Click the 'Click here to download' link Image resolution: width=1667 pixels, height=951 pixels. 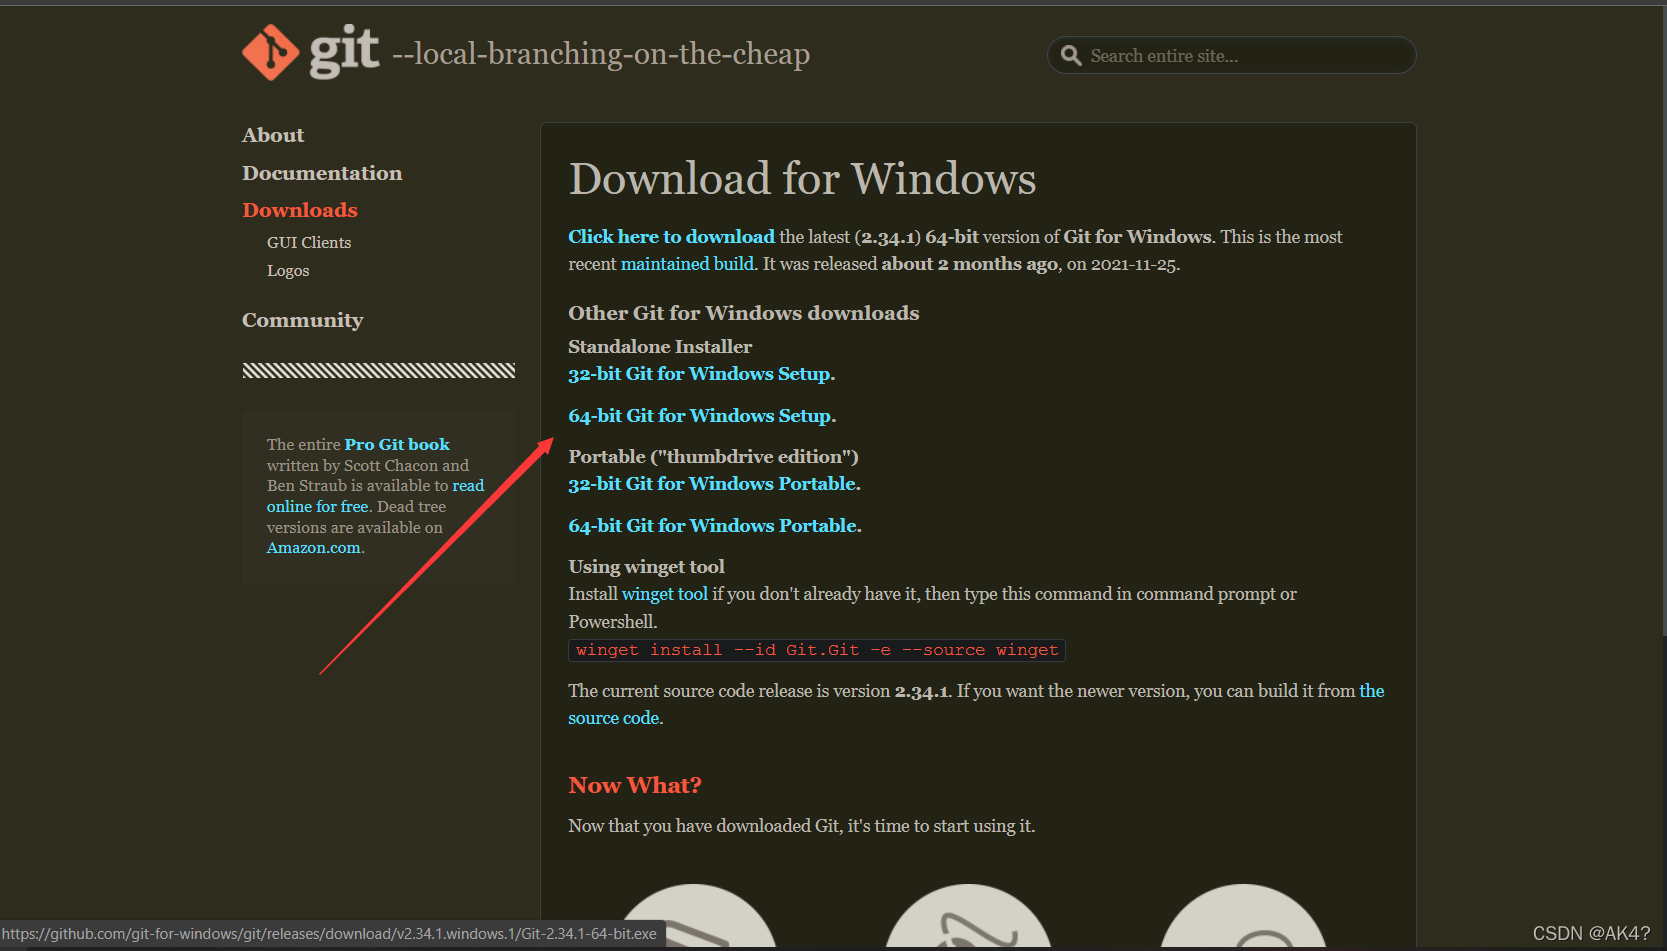672,237
